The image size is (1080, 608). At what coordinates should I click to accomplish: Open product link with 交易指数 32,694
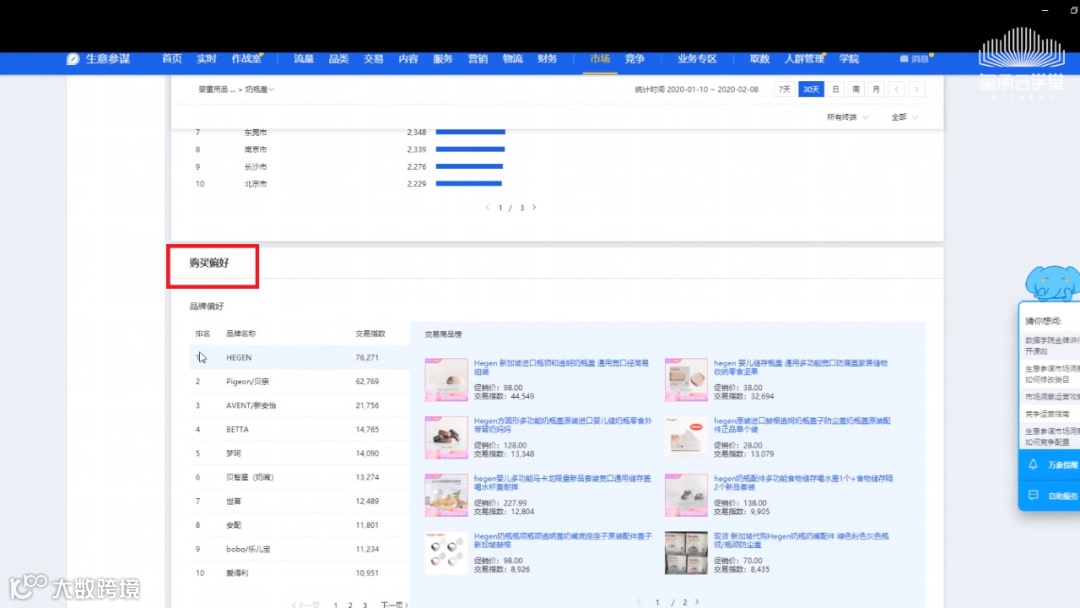(x=800, y=367)
